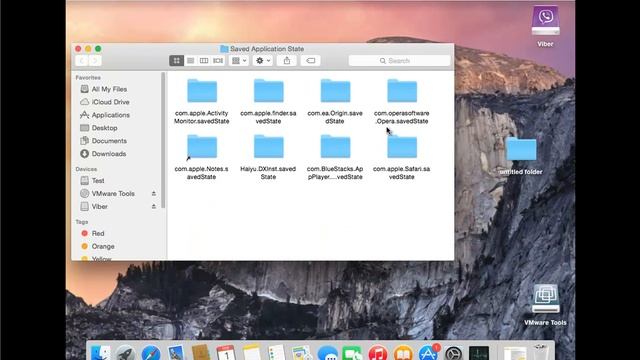Open App Store from the Dock
640x360 pixels.
[428, 353]
